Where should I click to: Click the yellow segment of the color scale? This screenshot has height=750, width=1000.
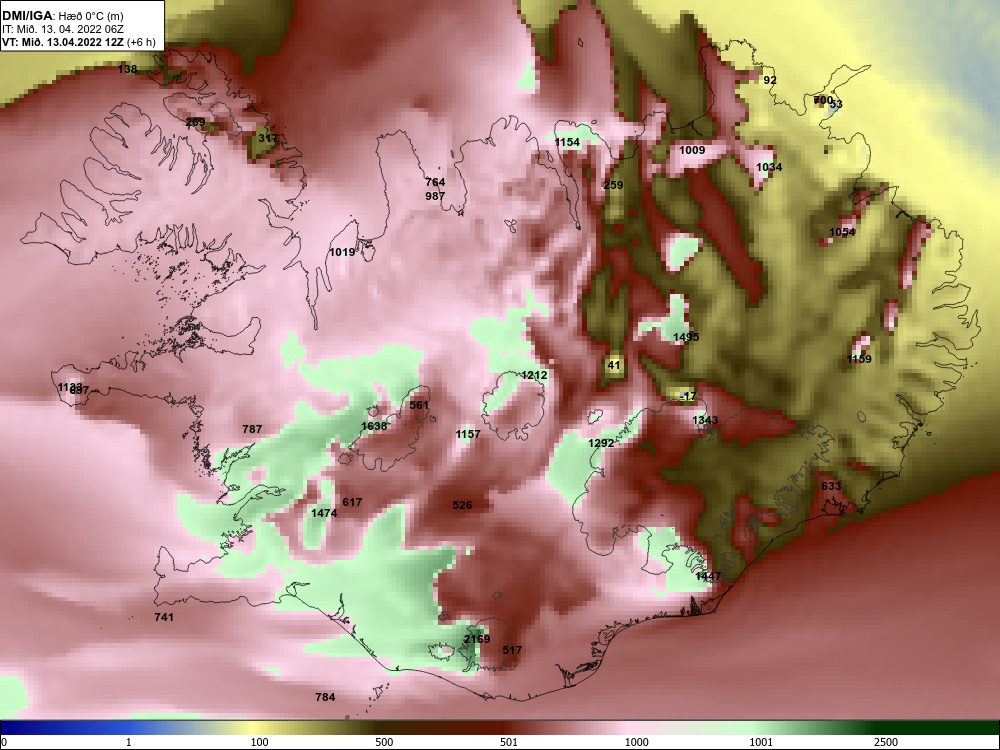252,728
